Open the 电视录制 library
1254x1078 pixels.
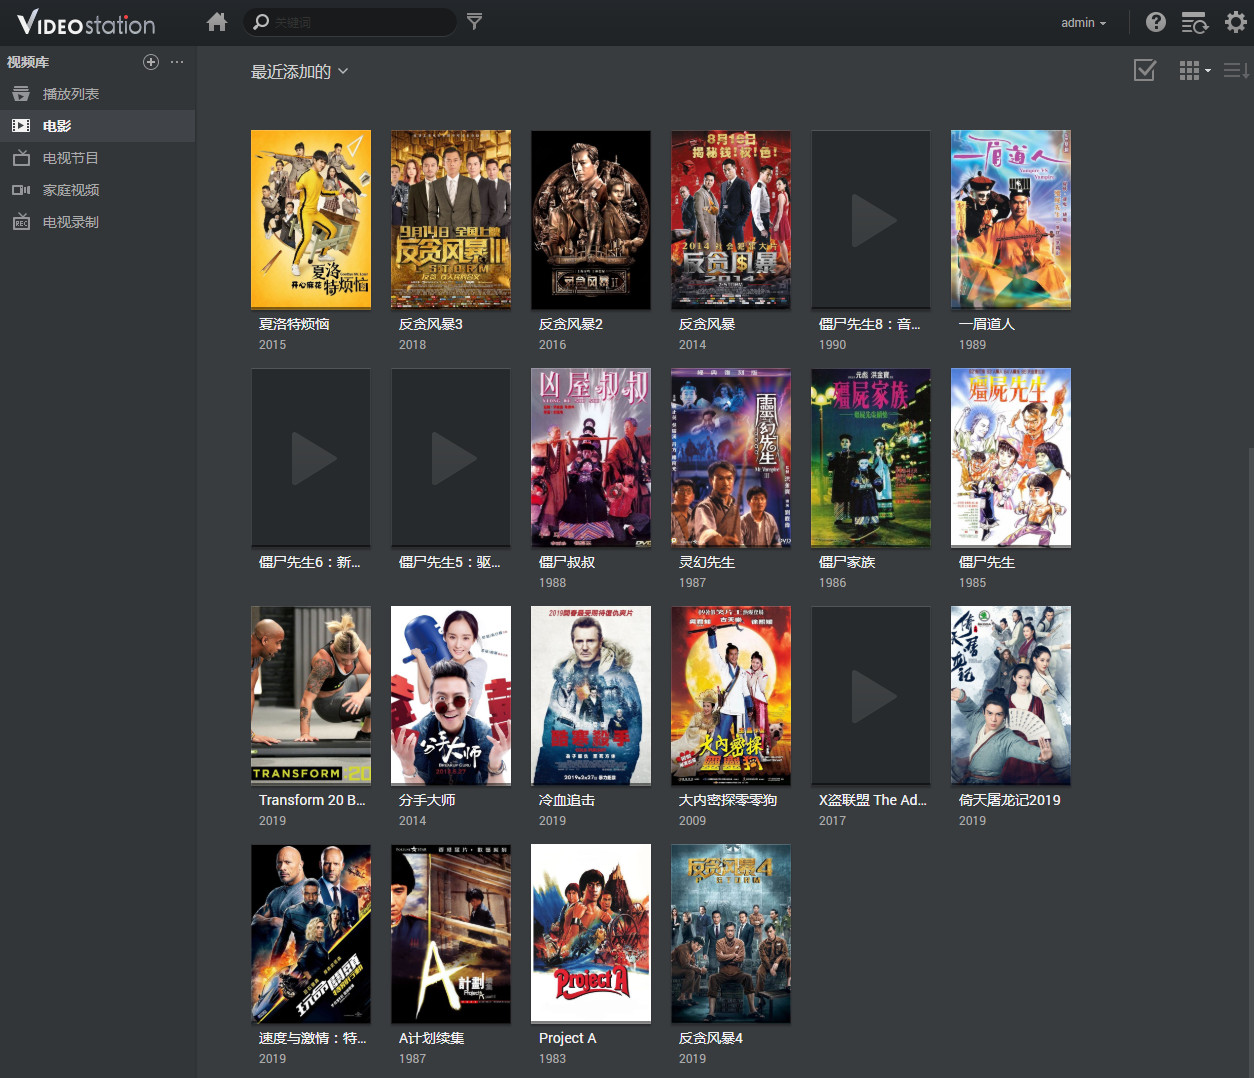point(97,222)
